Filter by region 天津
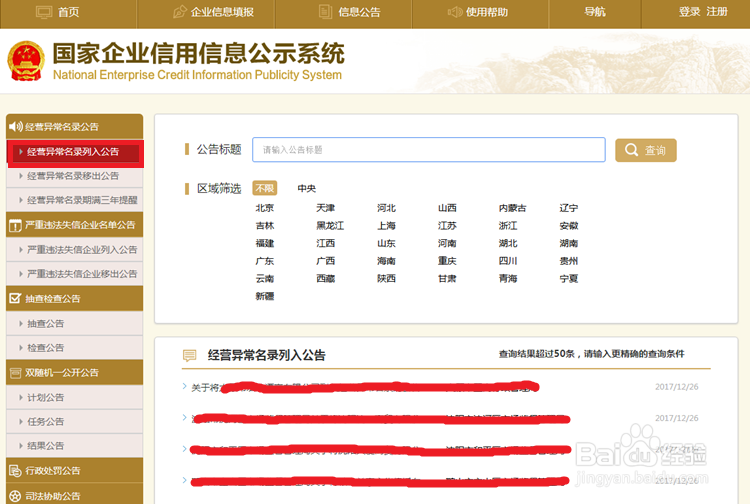Screen dimensions: 750x504 (325, 208)
